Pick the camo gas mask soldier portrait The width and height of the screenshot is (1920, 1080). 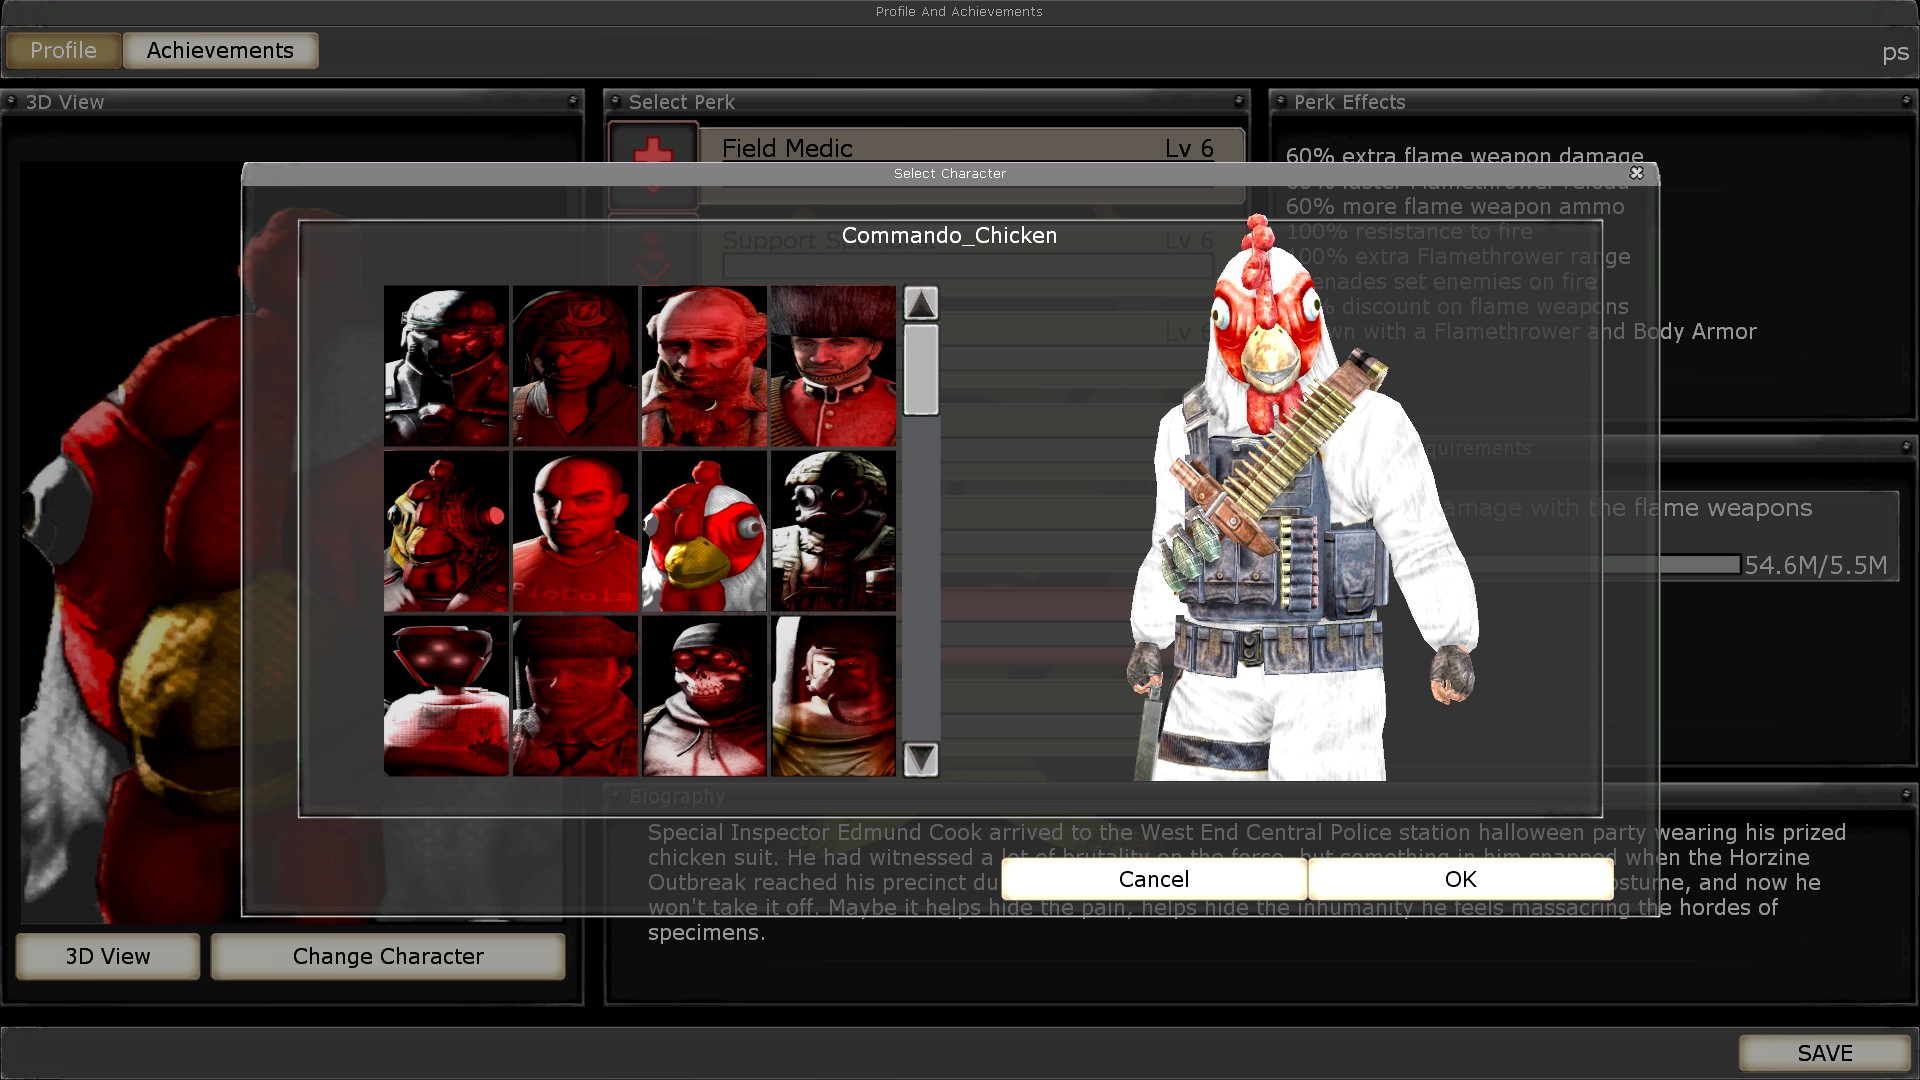(833, 531)
